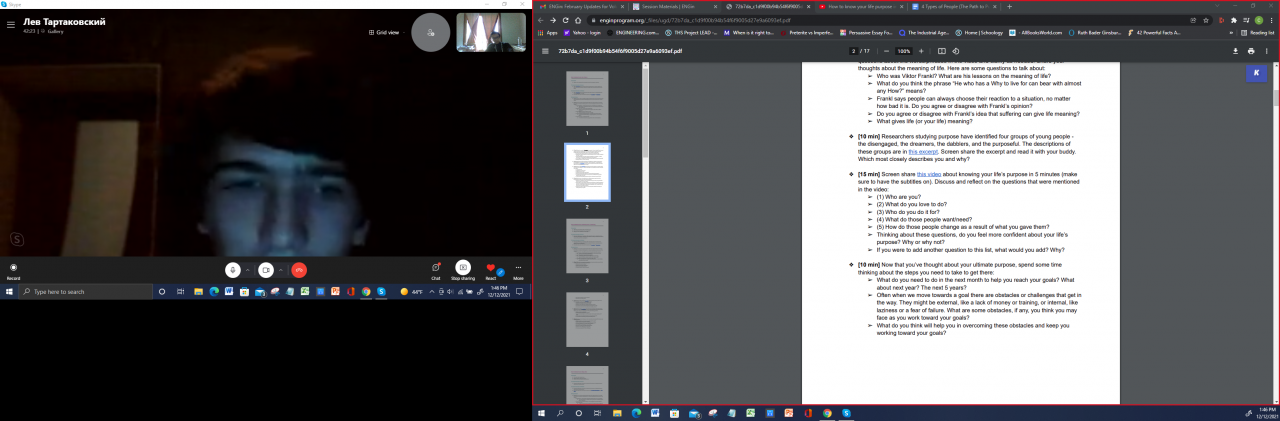The image size is (1280, 421).
Task: Open the More options in Skype call
Action: [518, 268]
